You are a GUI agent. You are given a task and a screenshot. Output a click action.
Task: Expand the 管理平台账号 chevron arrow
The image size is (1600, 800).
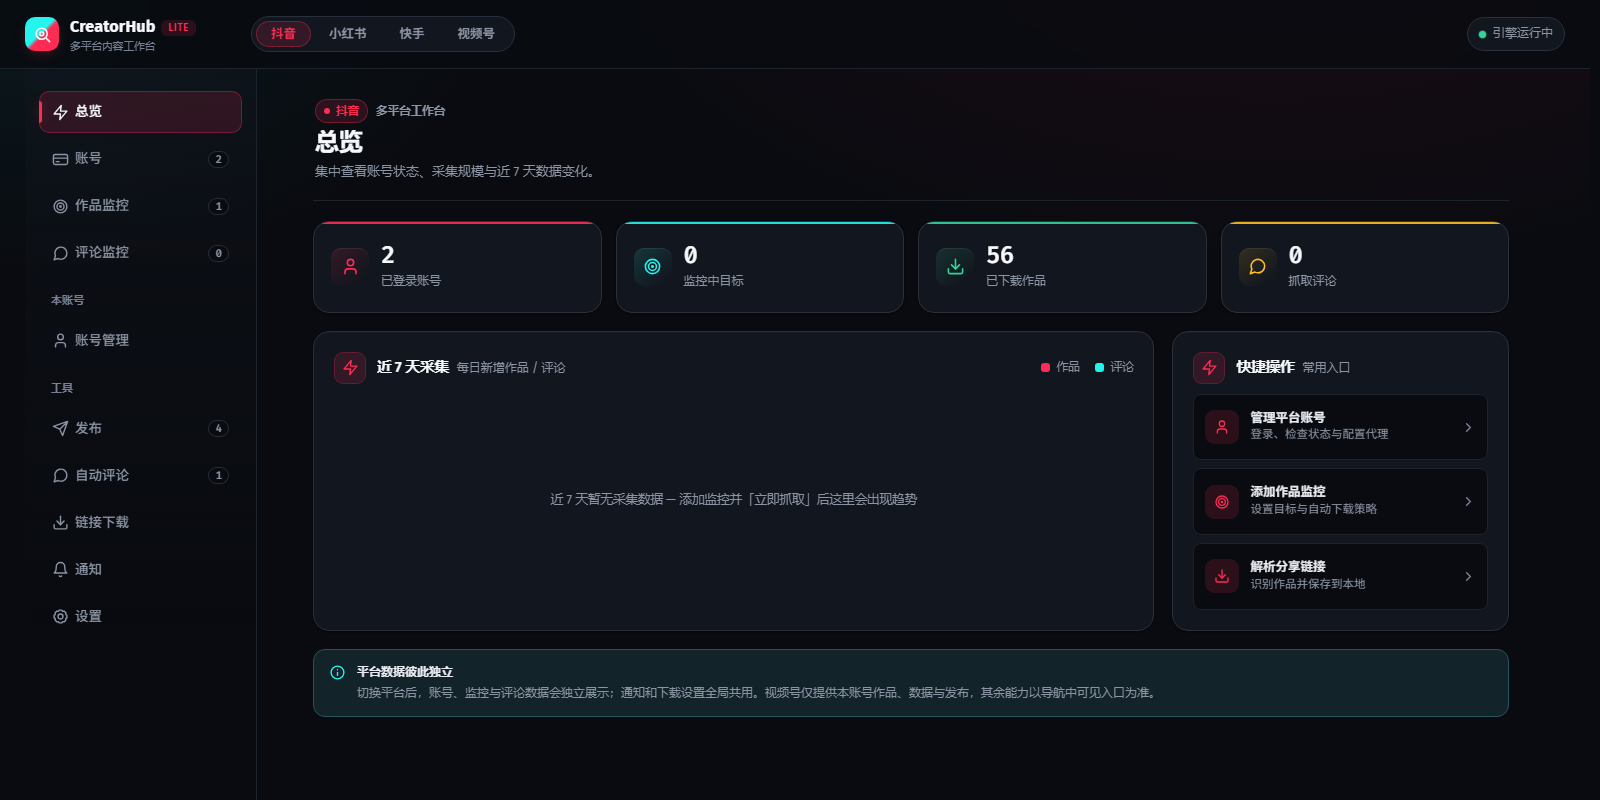[x=1468, y=427]
